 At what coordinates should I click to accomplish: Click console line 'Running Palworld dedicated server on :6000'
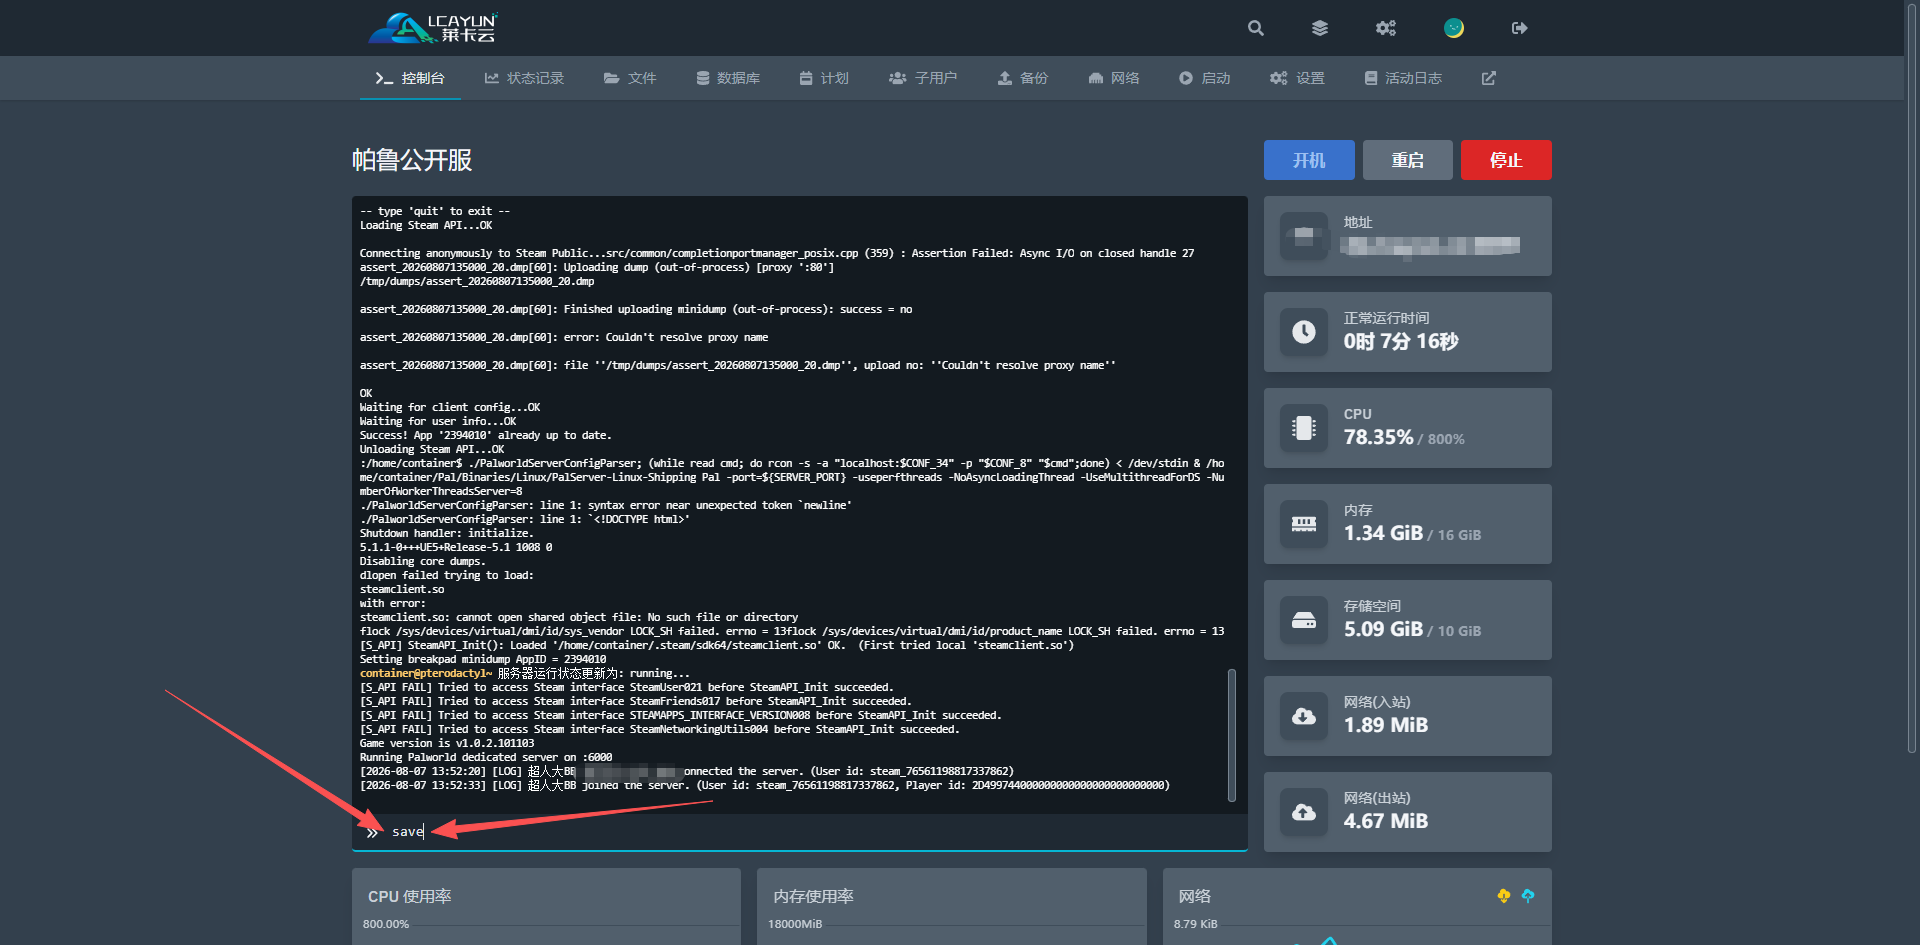point(486,757)
